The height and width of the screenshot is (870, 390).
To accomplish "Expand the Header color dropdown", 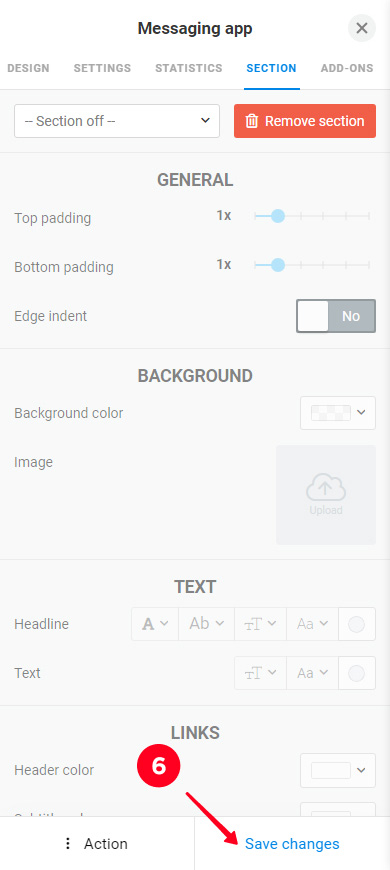I will (x=338, y=770).
